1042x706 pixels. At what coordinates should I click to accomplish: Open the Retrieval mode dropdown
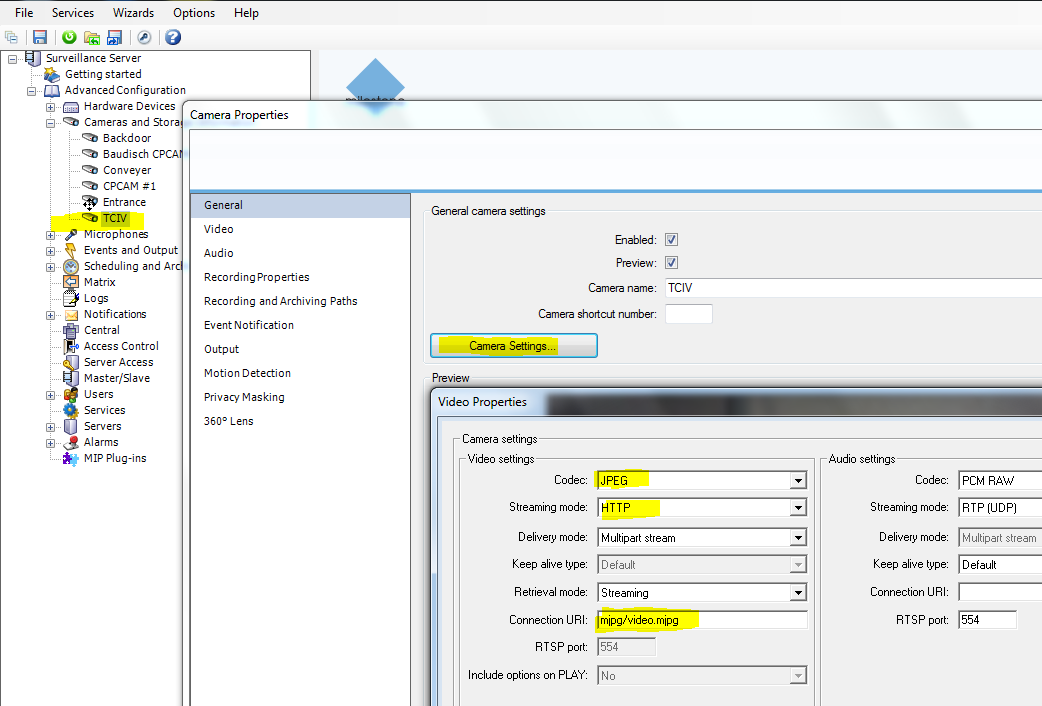pyautogui.click(x=798, y=593)
